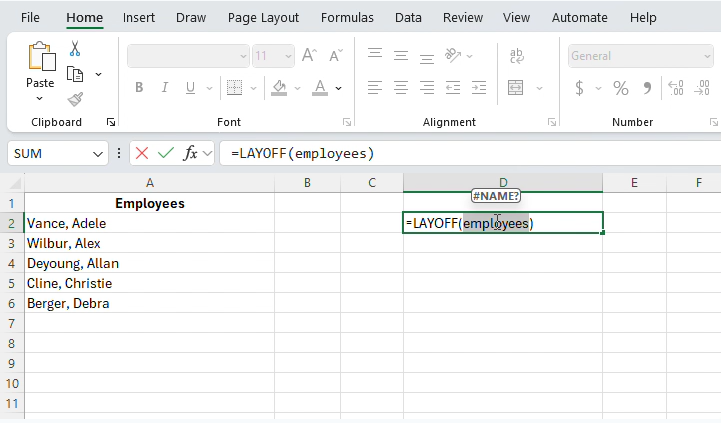The width and height of the screenshot is (721, 423).
Task: Cancel the formula with the red X
Action: click(142, 153)
